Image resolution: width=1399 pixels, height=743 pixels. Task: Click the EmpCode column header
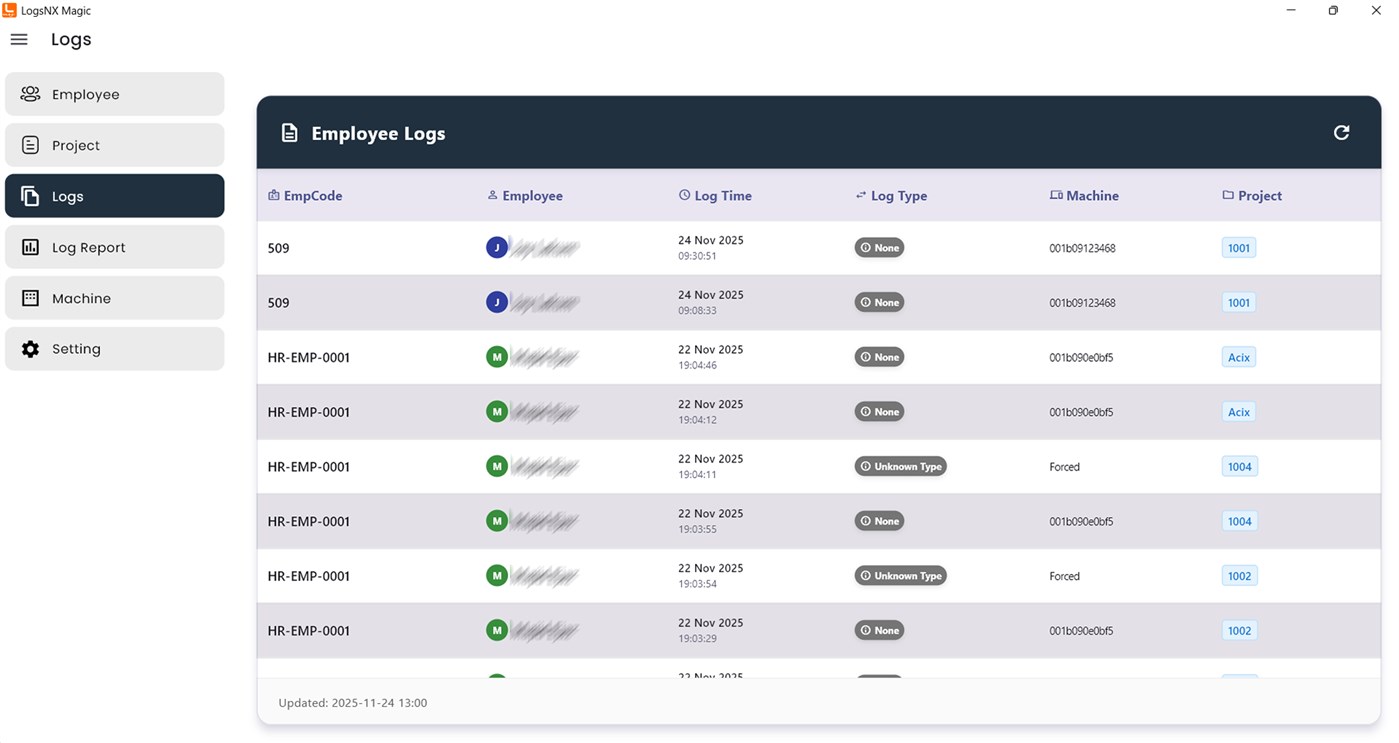[x=305, y=196]
